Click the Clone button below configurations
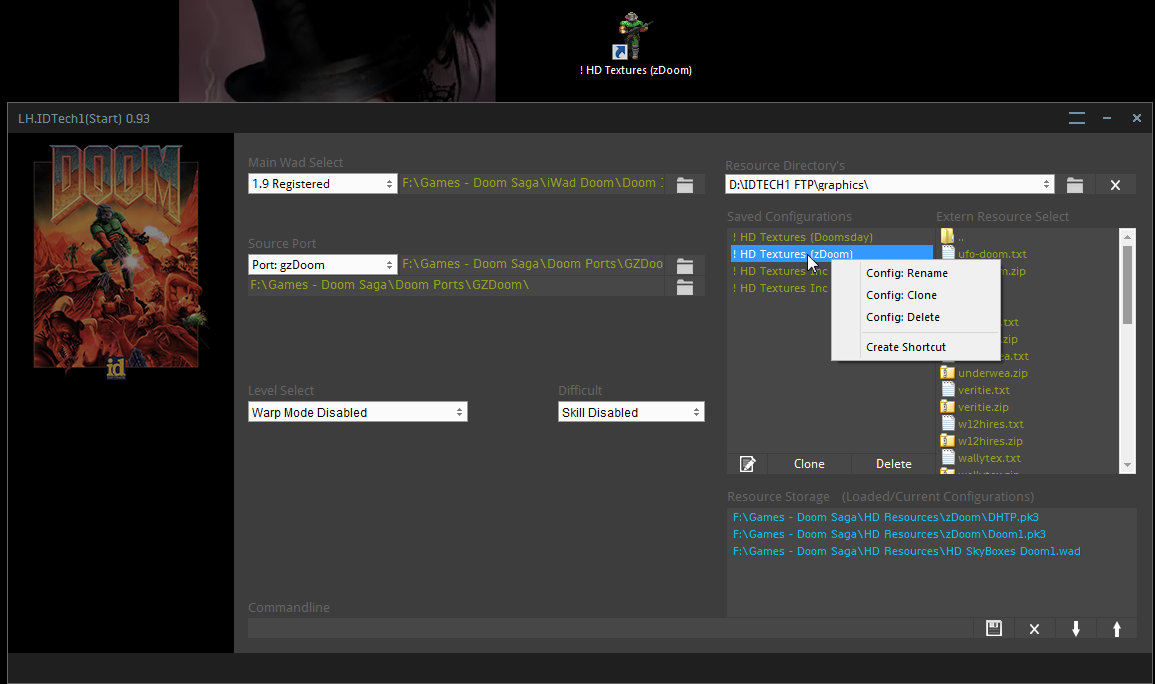 tap(809, 464)
